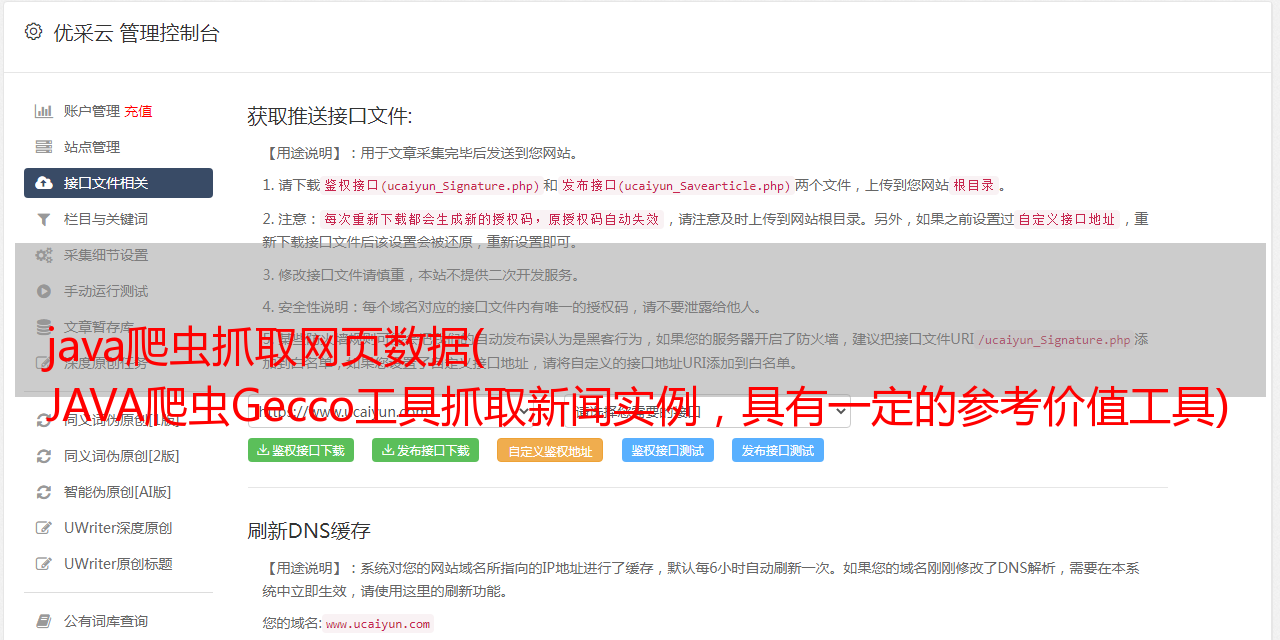The width and height of the screenshot is (1280, 640).
Task: Click the 获取推送接口文件 heading
Action: 330,116
